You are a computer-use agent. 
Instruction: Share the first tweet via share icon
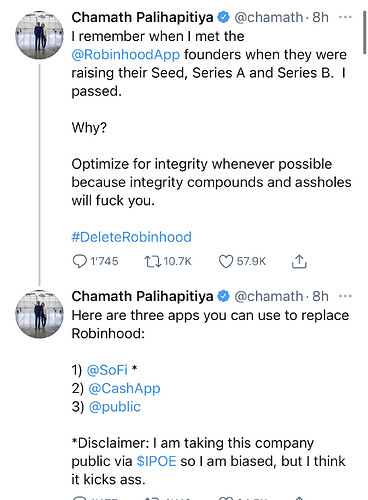coord(299,262)
